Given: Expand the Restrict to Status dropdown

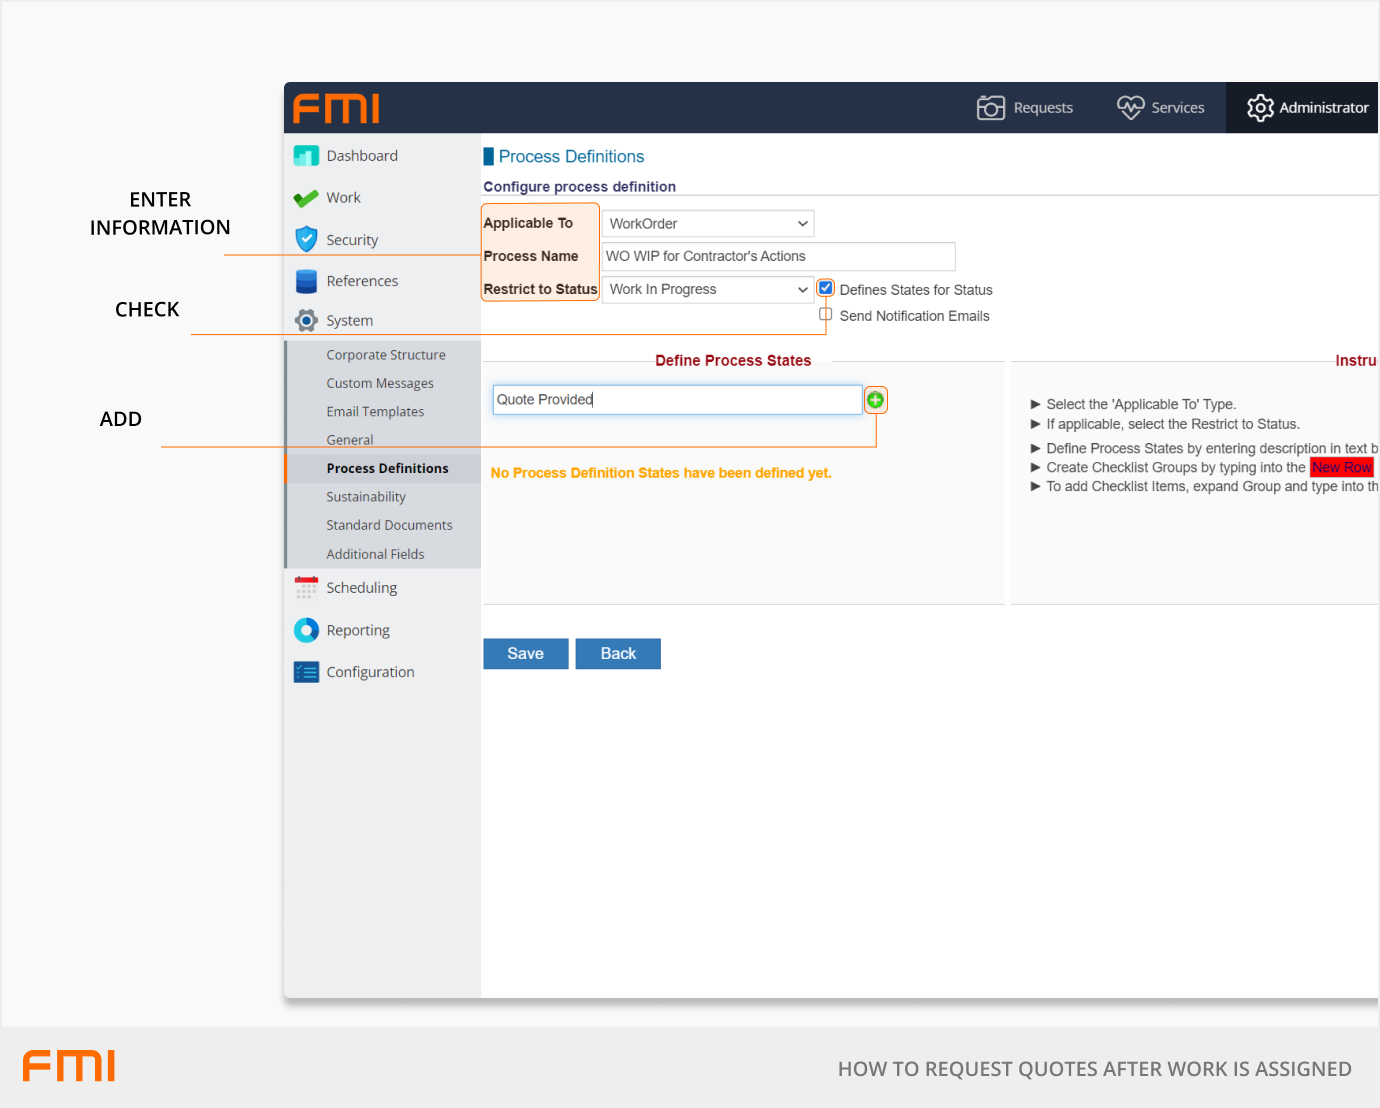Looking at the screenshot, I should [708, 290].
